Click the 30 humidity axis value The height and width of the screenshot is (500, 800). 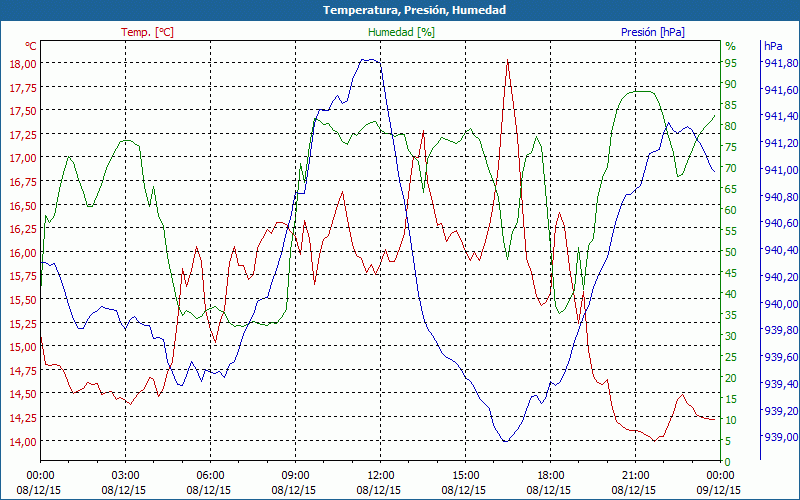pyautogui.click(x=731, y=336)
